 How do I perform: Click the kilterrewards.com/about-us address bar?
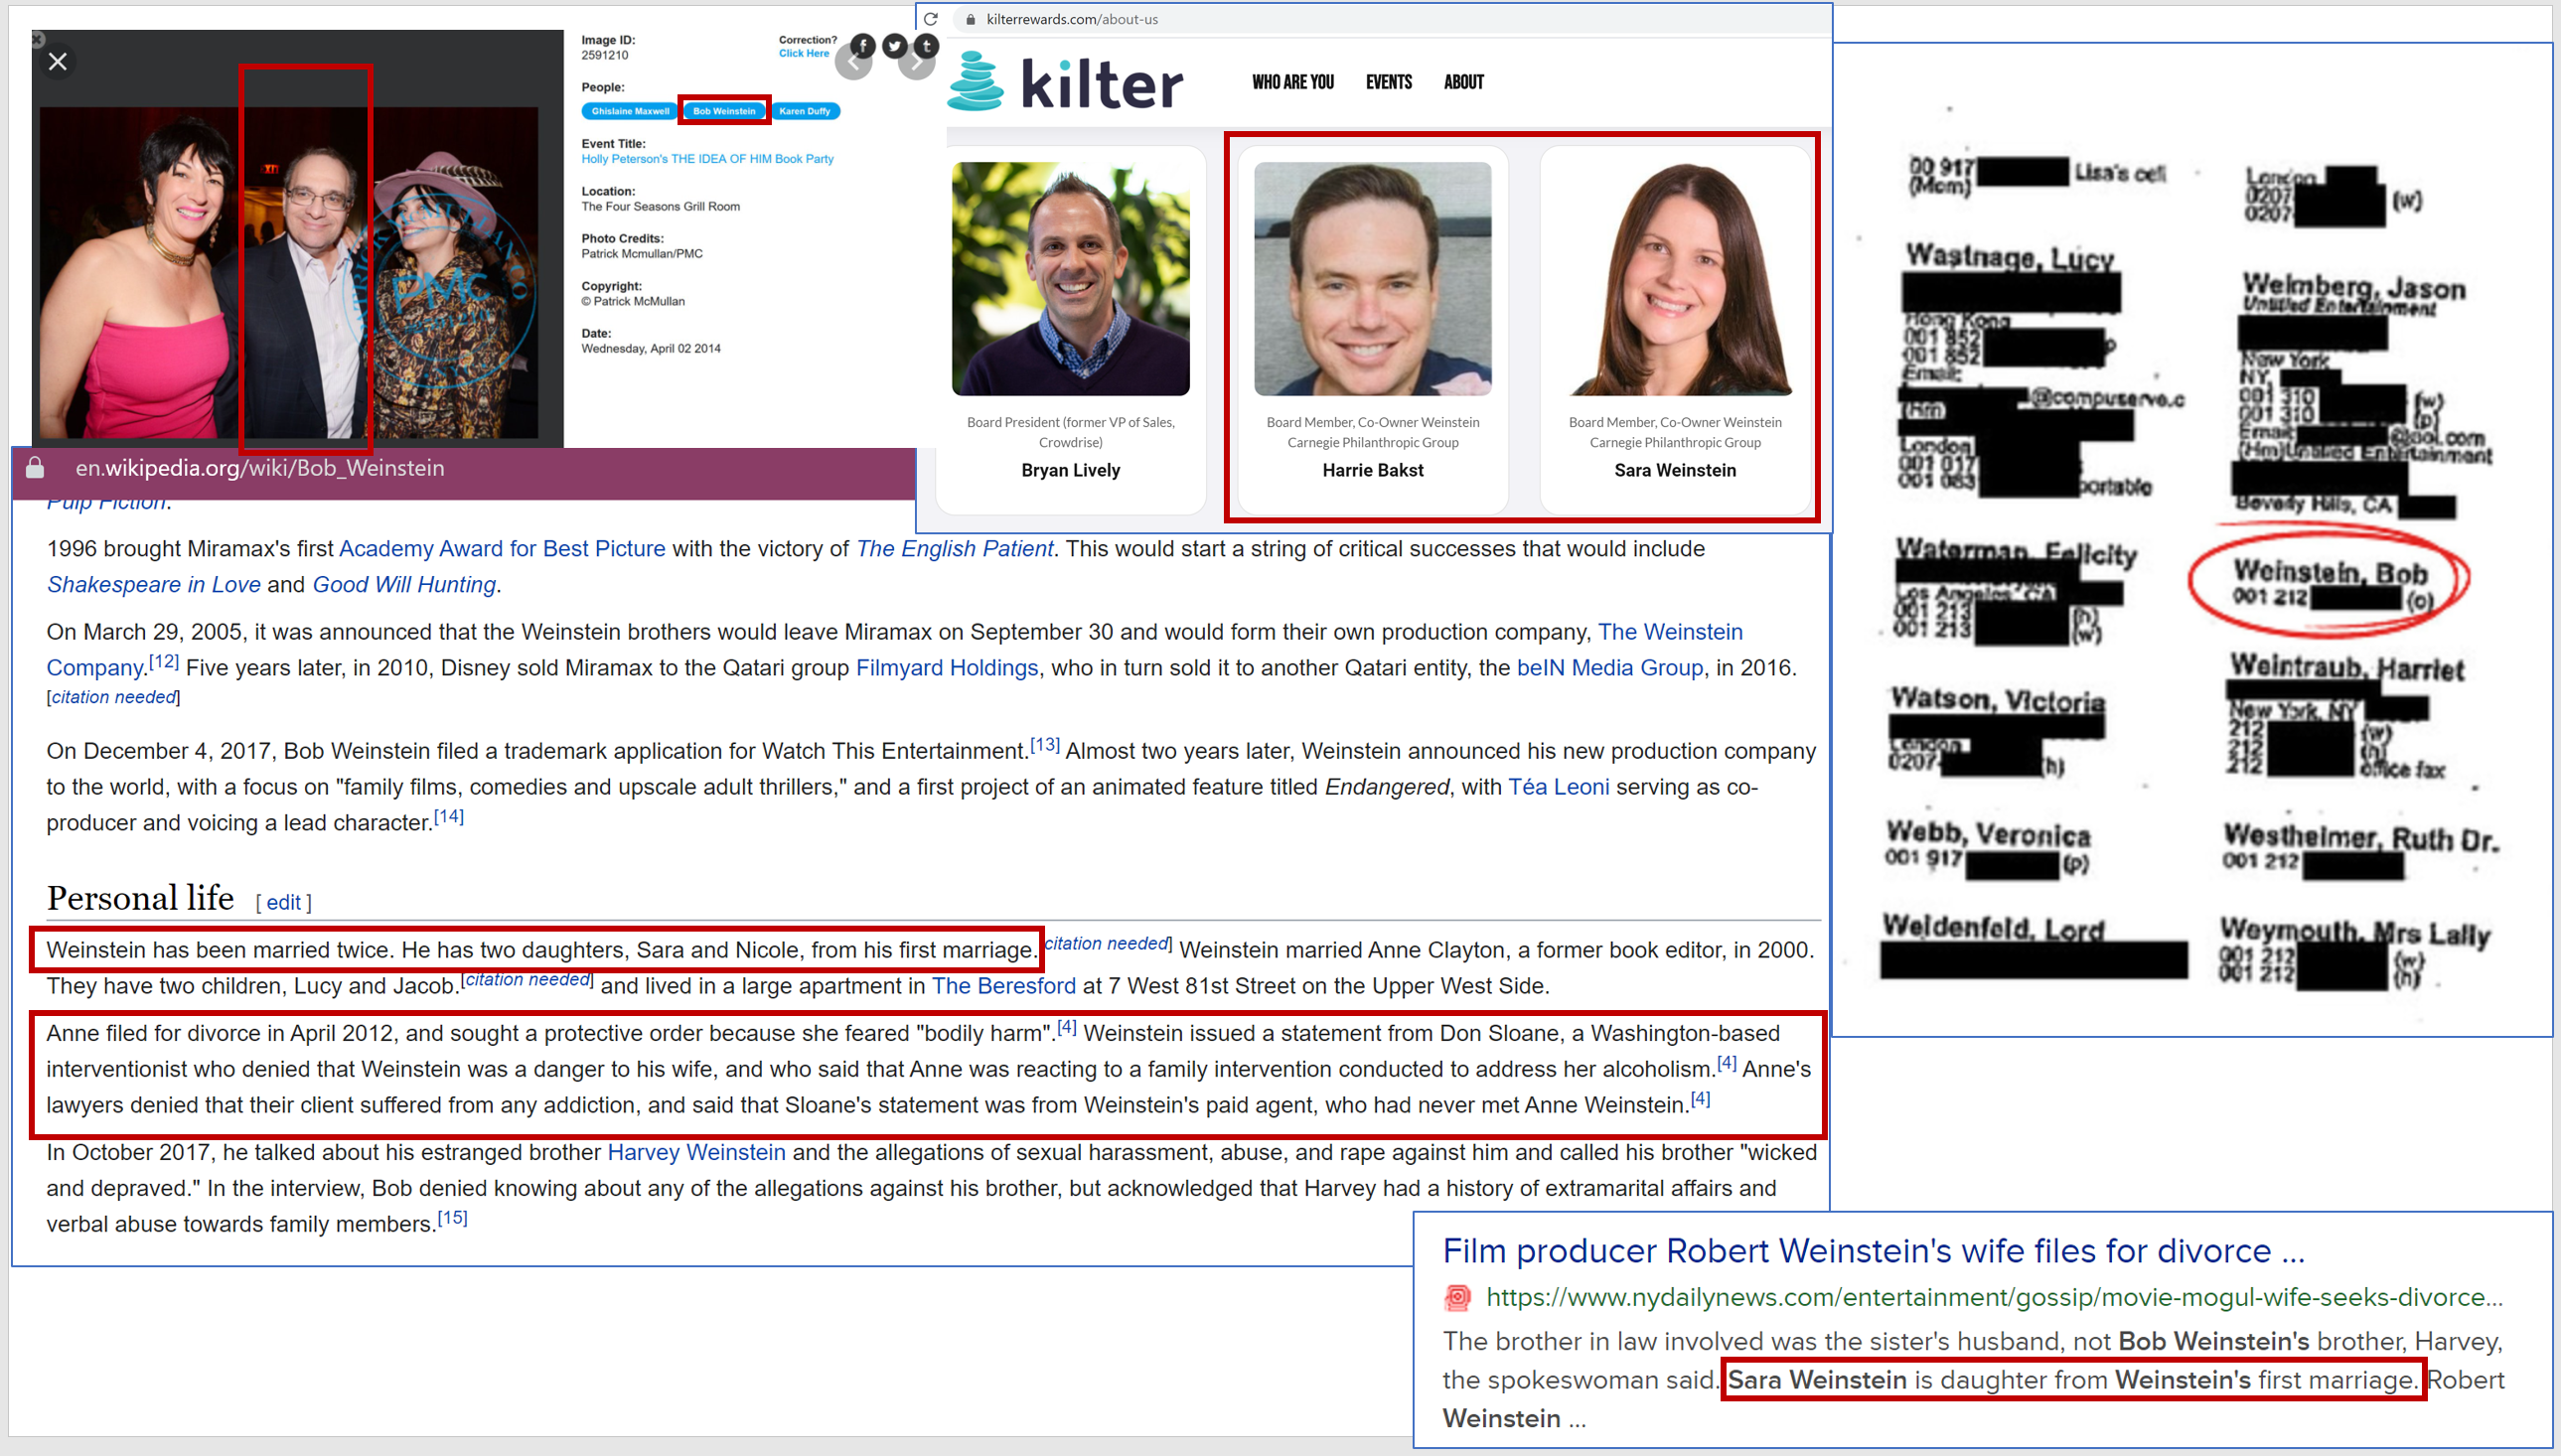[1072, 19]
